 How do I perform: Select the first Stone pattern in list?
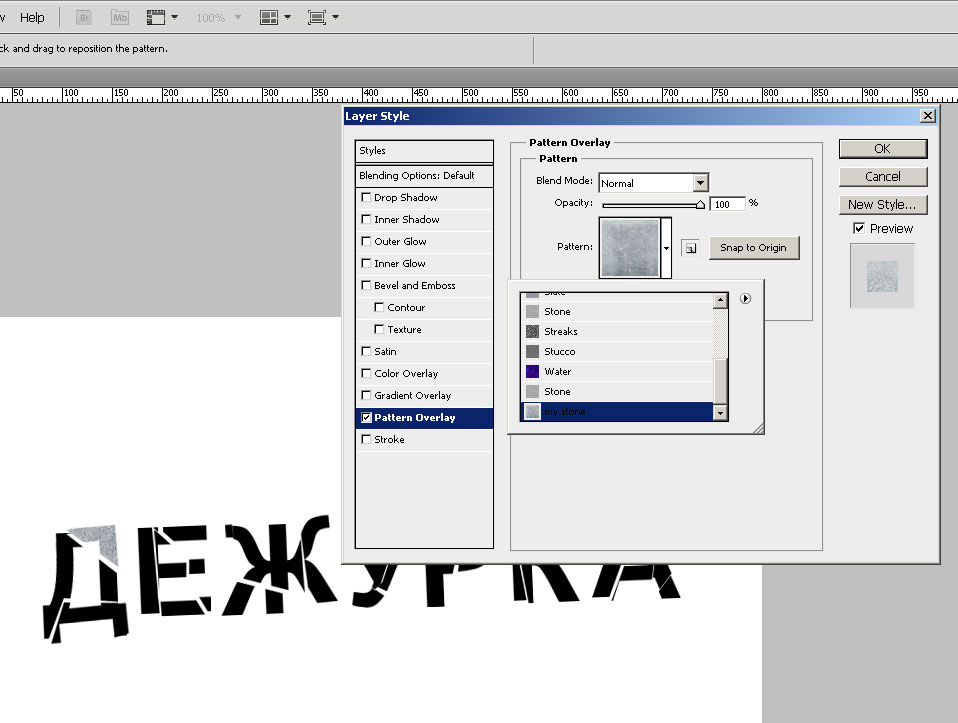click(x=617, y=312)
